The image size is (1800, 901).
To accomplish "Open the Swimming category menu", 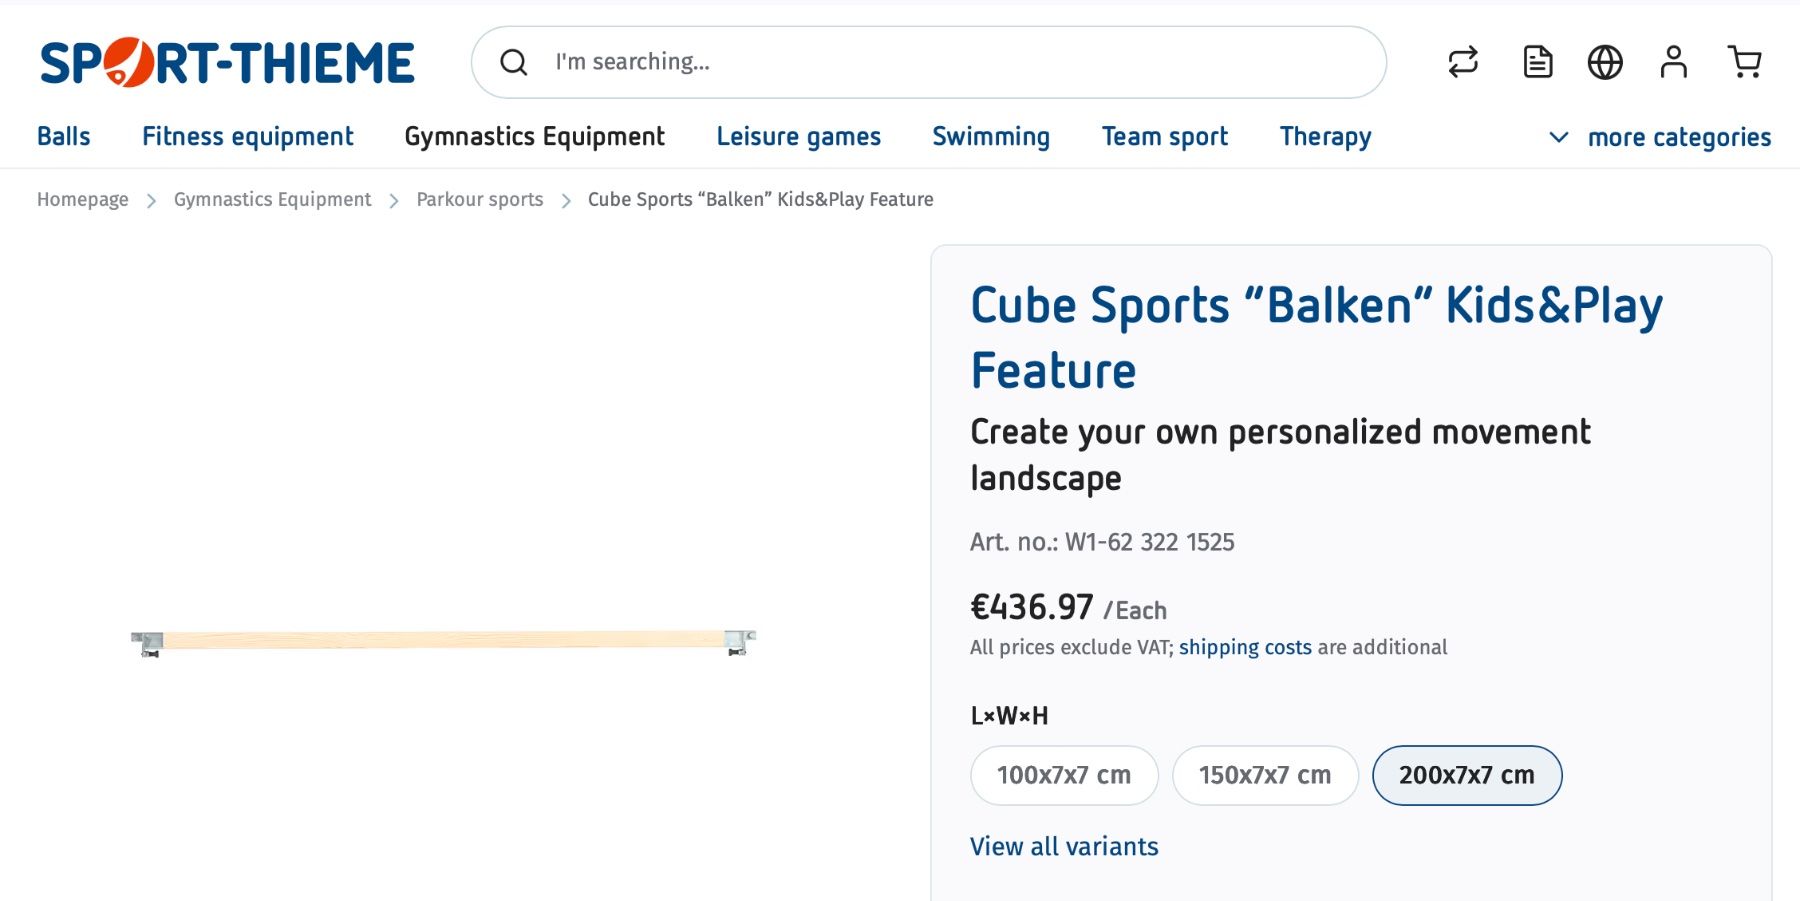I will coord(991,137).
